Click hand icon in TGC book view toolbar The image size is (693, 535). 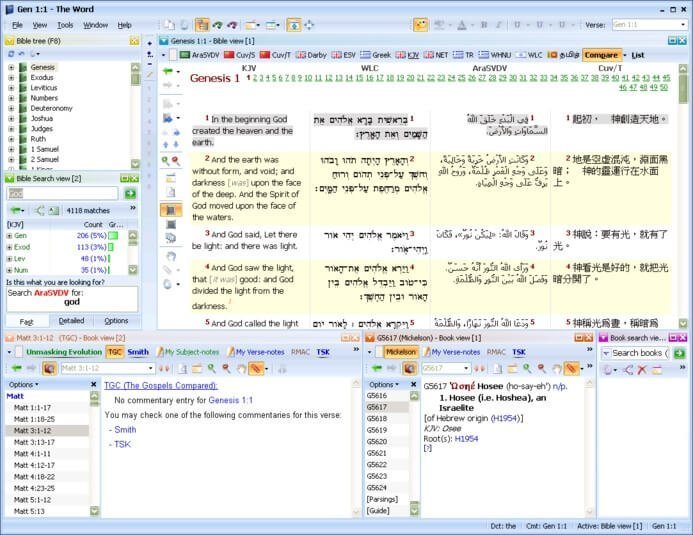tap(241, 368)
